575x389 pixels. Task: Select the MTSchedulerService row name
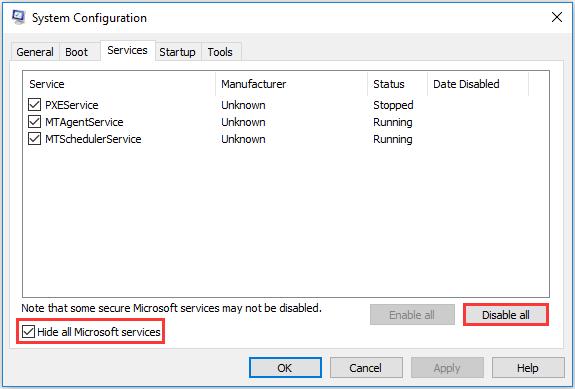coord(93,139)
